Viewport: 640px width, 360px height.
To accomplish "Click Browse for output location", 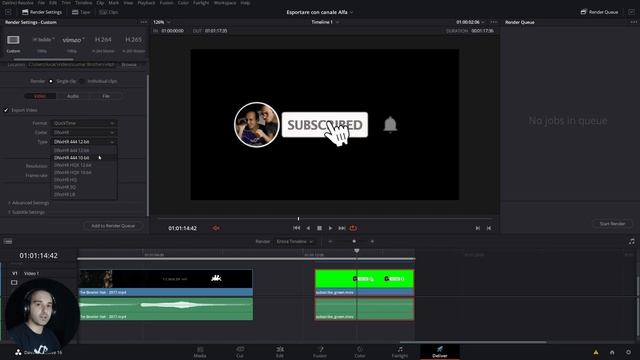I will click(x=129, y=64).
